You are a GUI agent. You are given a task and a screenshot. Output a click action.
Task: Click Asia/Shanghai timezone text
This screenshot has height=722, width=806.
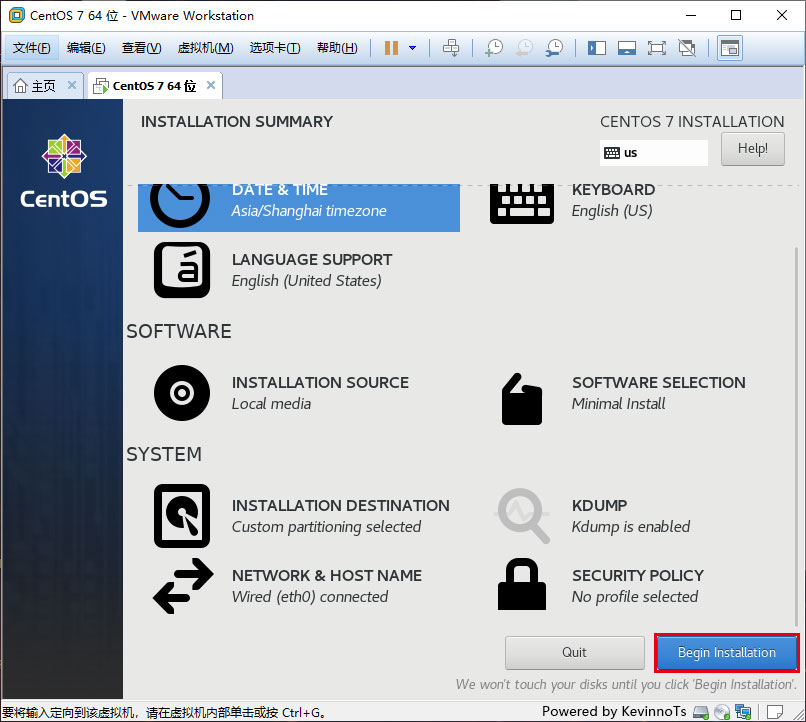click(309, 211)
